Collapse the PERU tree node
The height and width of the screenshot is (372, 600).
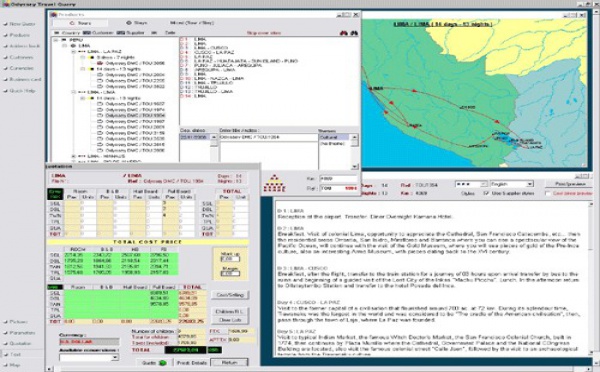pyautogui.click(x=56, y=40)
